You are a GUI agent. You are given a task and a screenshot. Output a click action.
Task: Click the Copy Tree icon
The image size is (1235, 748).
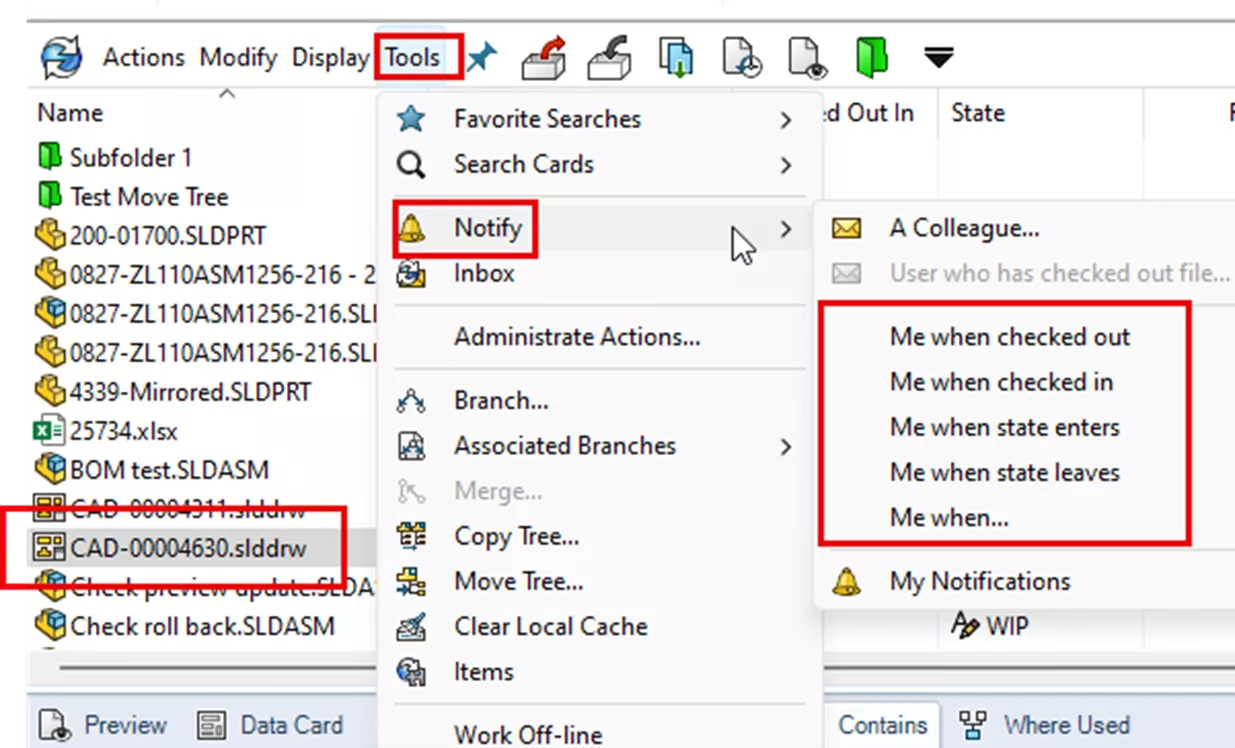click(x=411, y=536)
